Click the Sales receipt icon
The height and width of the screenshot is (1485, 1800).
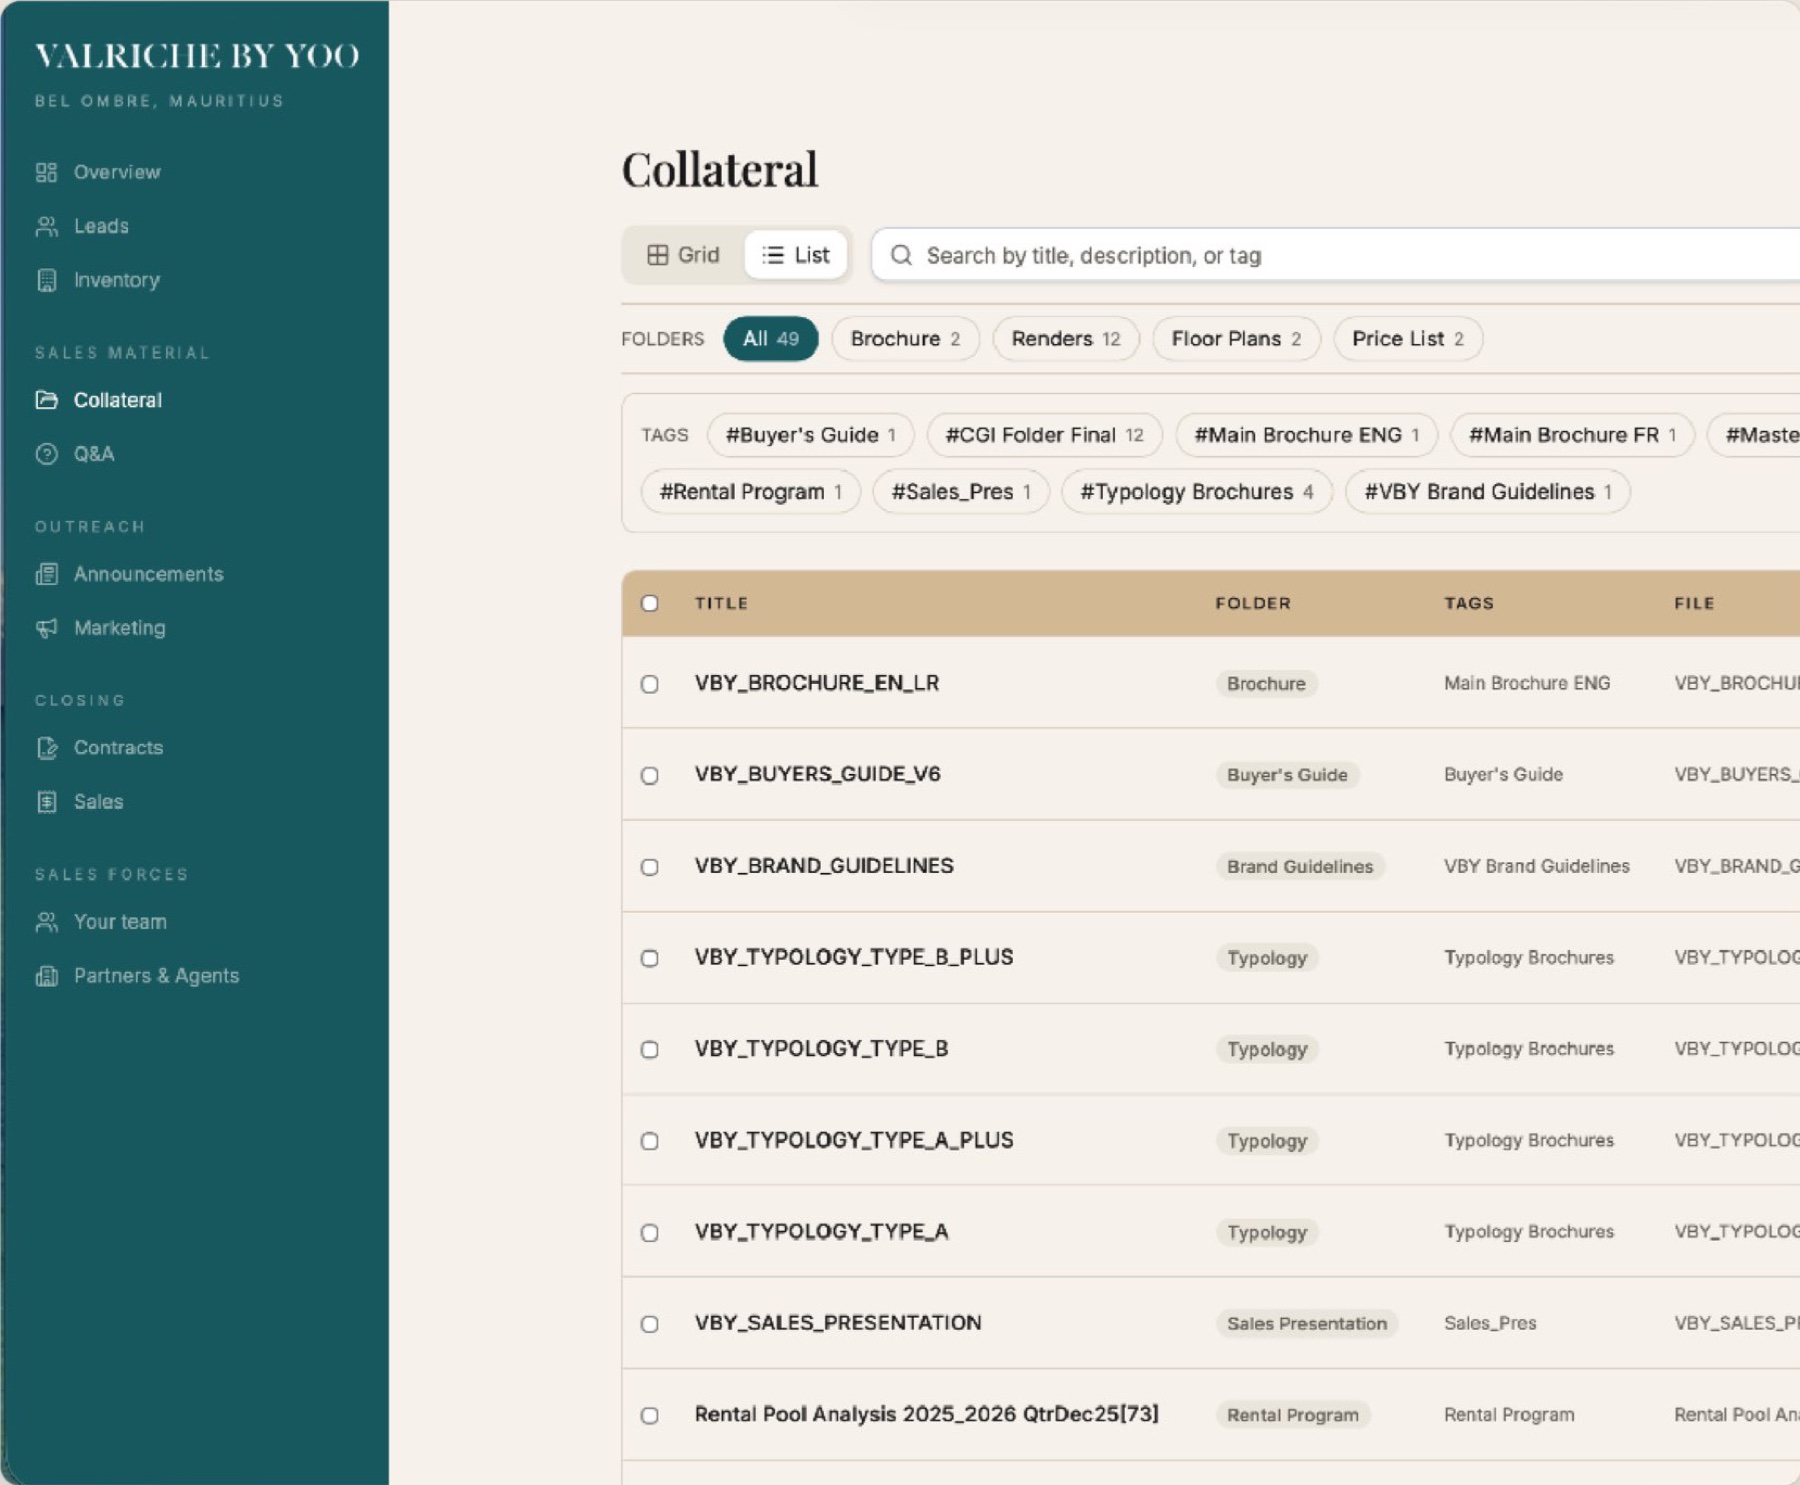tap(46, 802)
